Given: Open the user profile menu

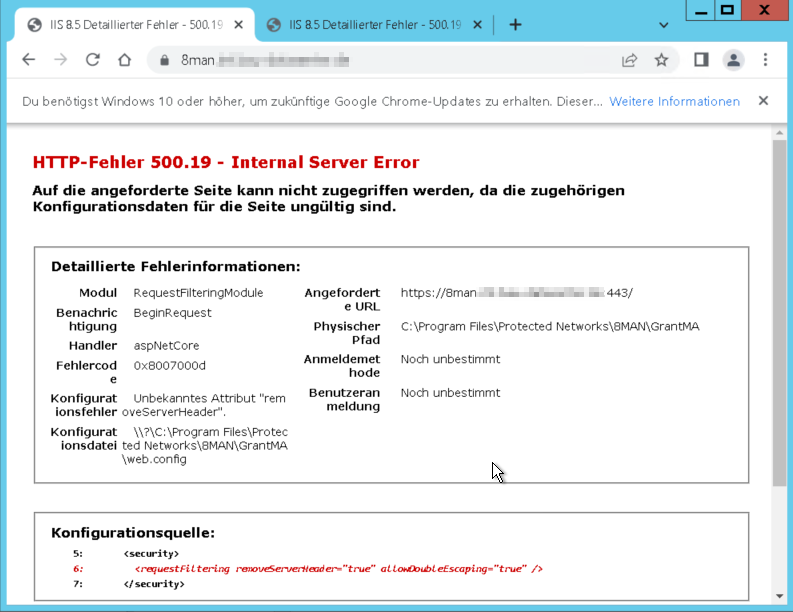Looking at the screenshot, I should 733,60.
